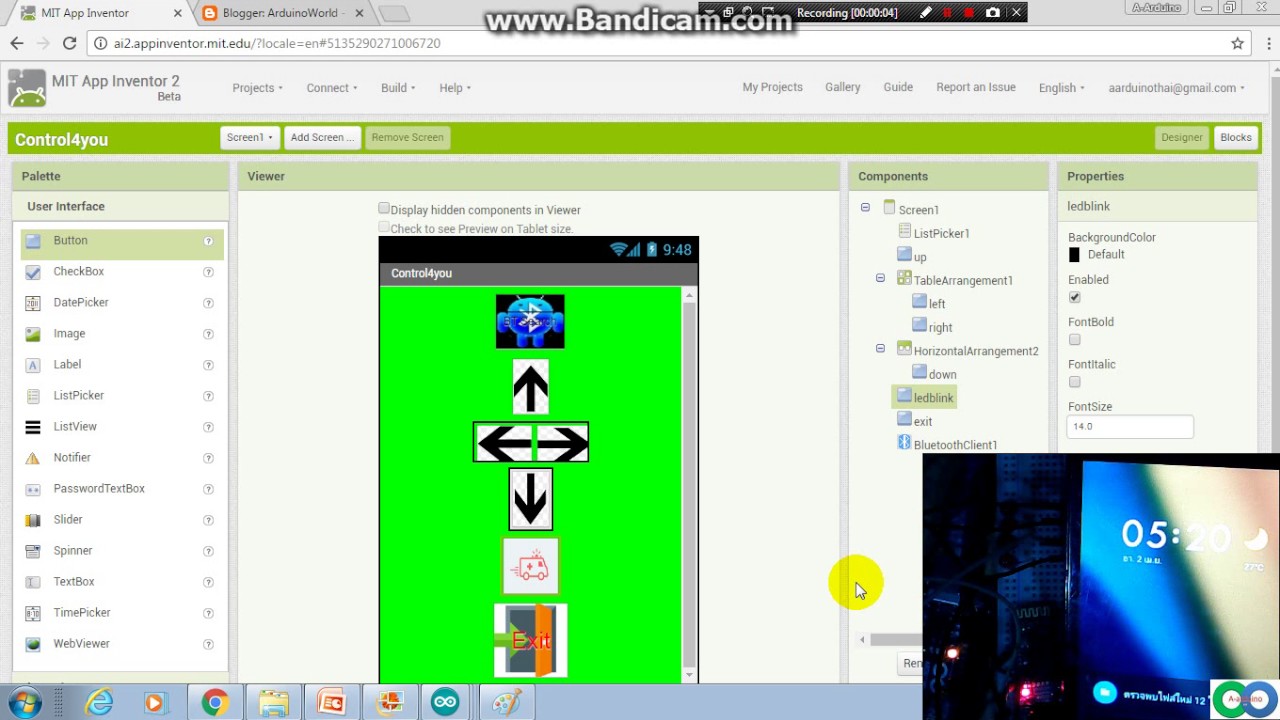Open the English language dropdown

coord(1061,88)
